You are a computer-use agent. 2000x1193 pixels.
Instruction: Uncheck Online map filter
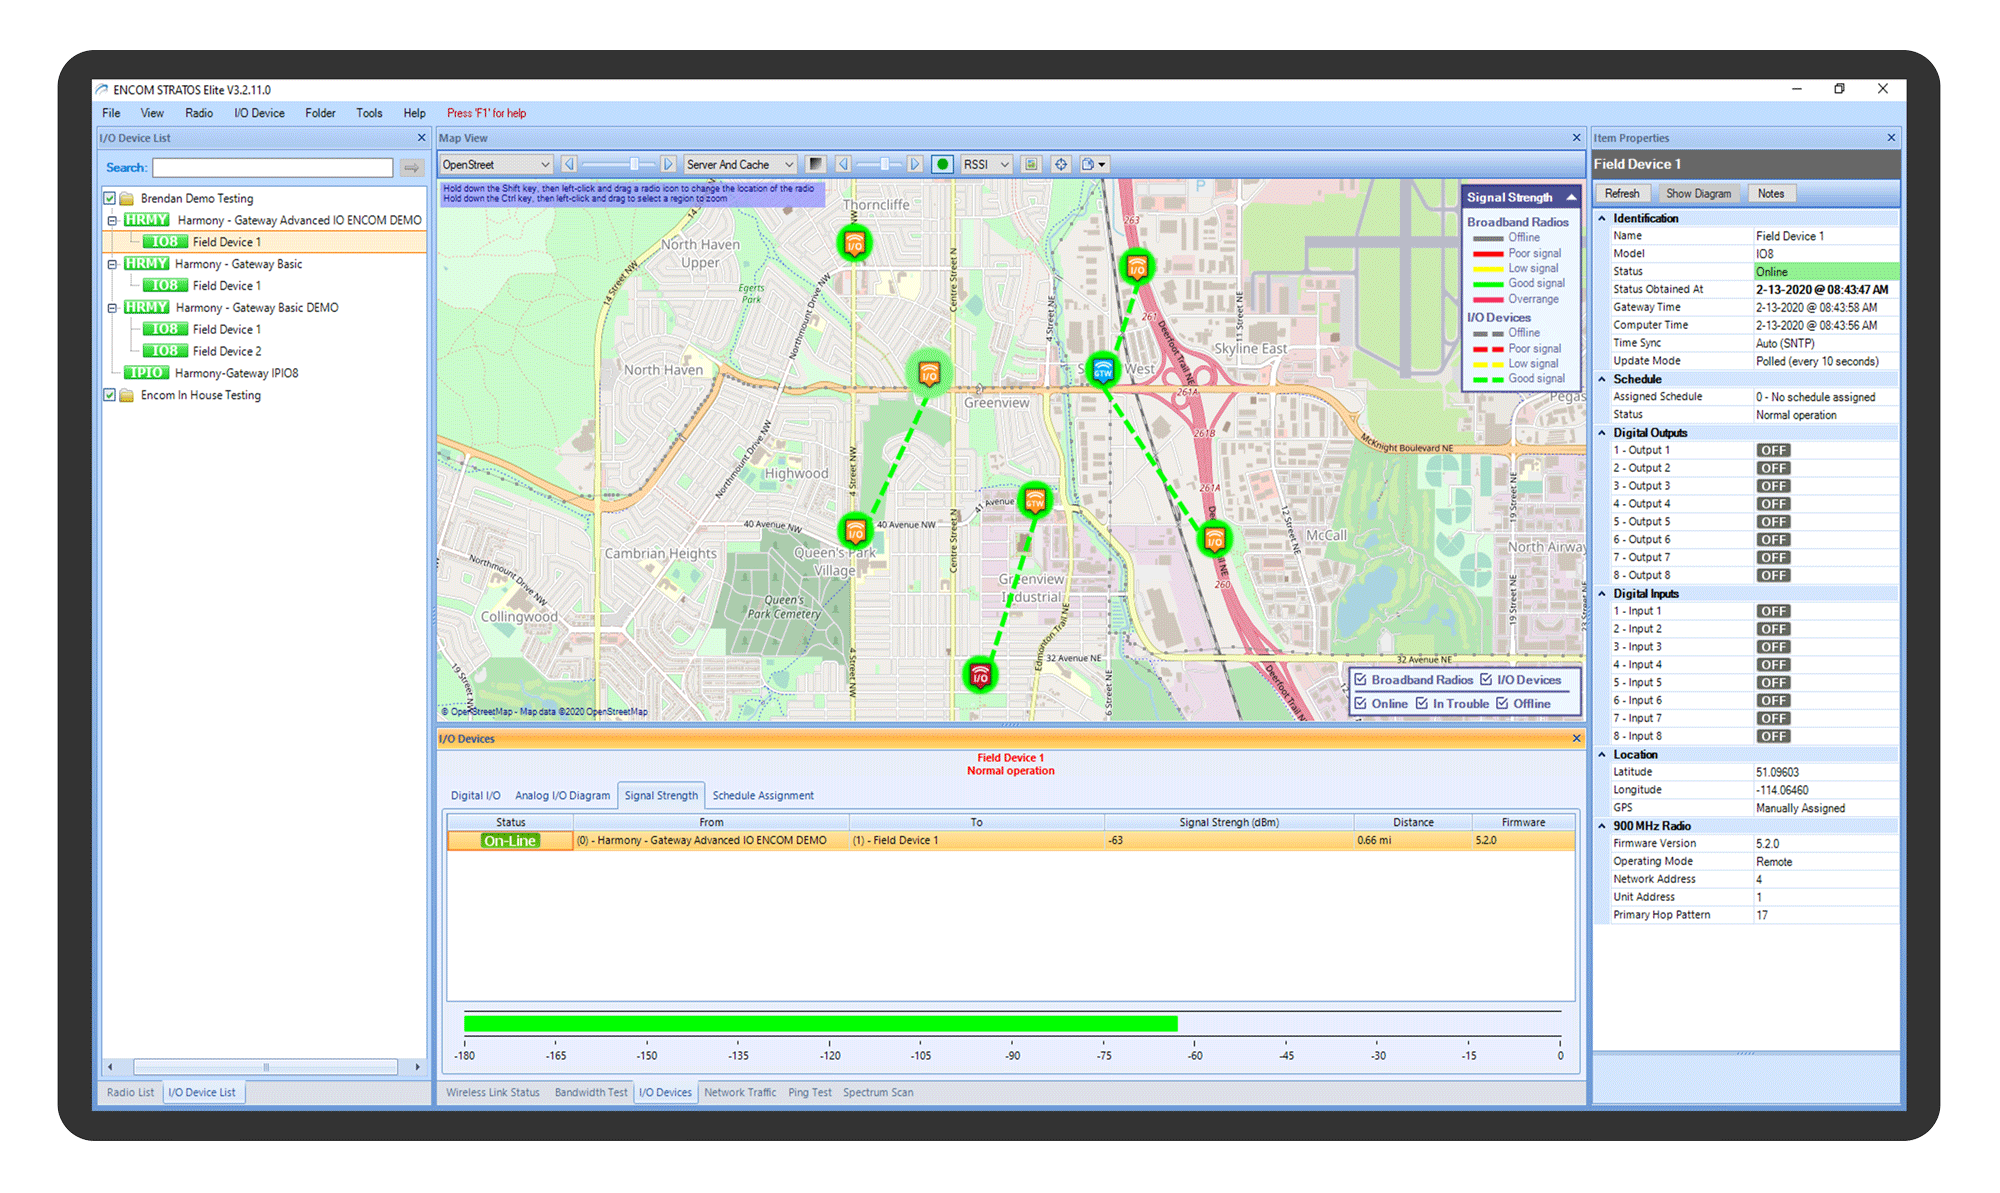click(1361, 704)
